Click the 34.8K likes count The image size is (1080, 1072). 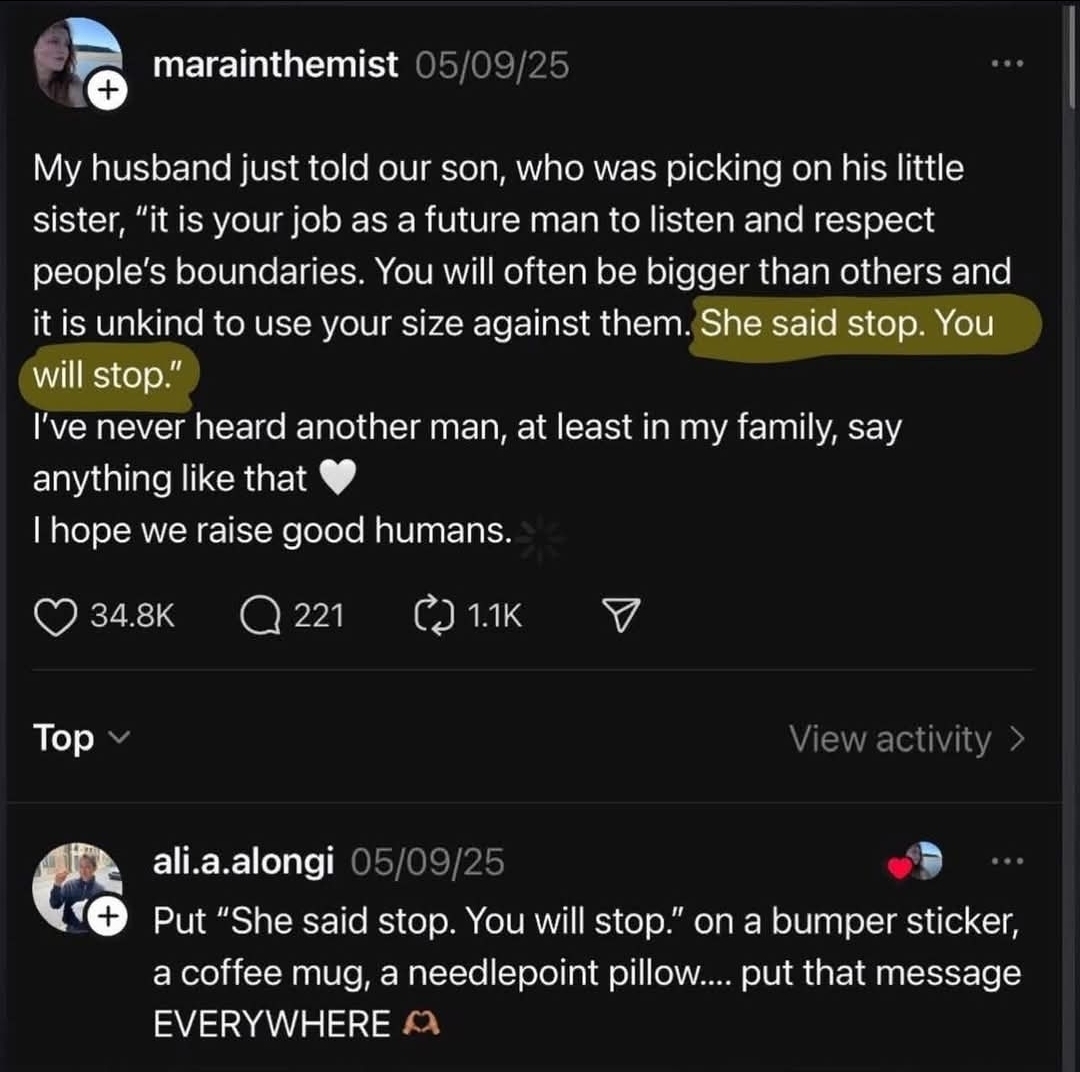133,616
